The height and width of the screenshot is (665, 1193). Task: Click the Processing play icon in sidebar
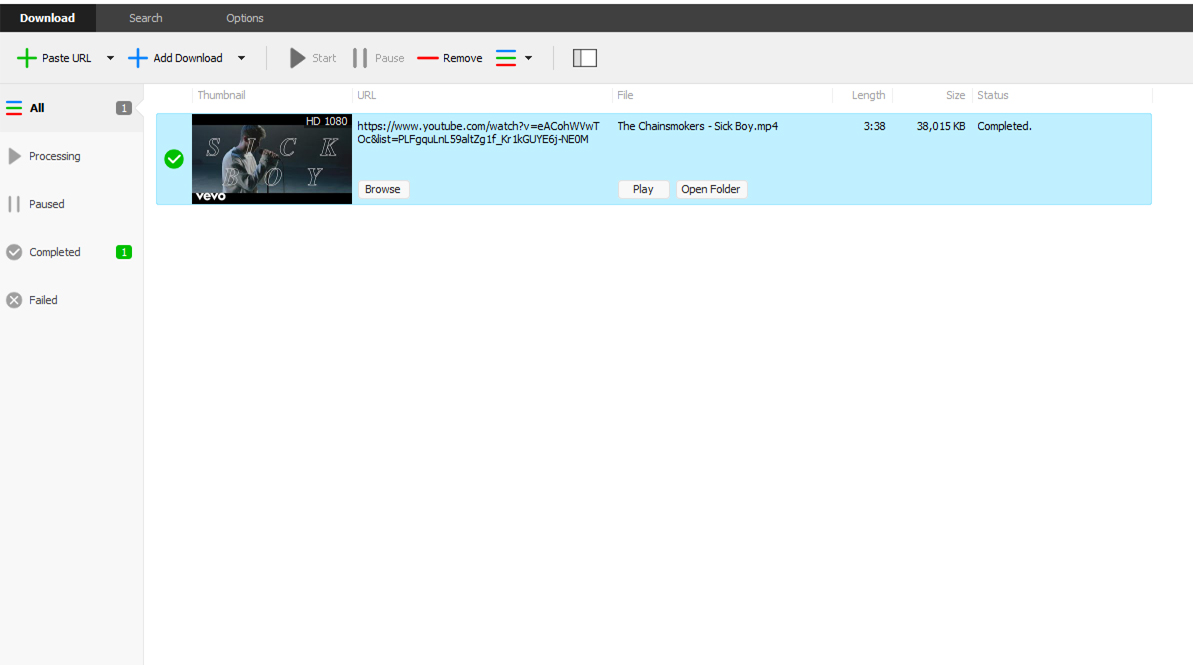click(x=14, y=156)
